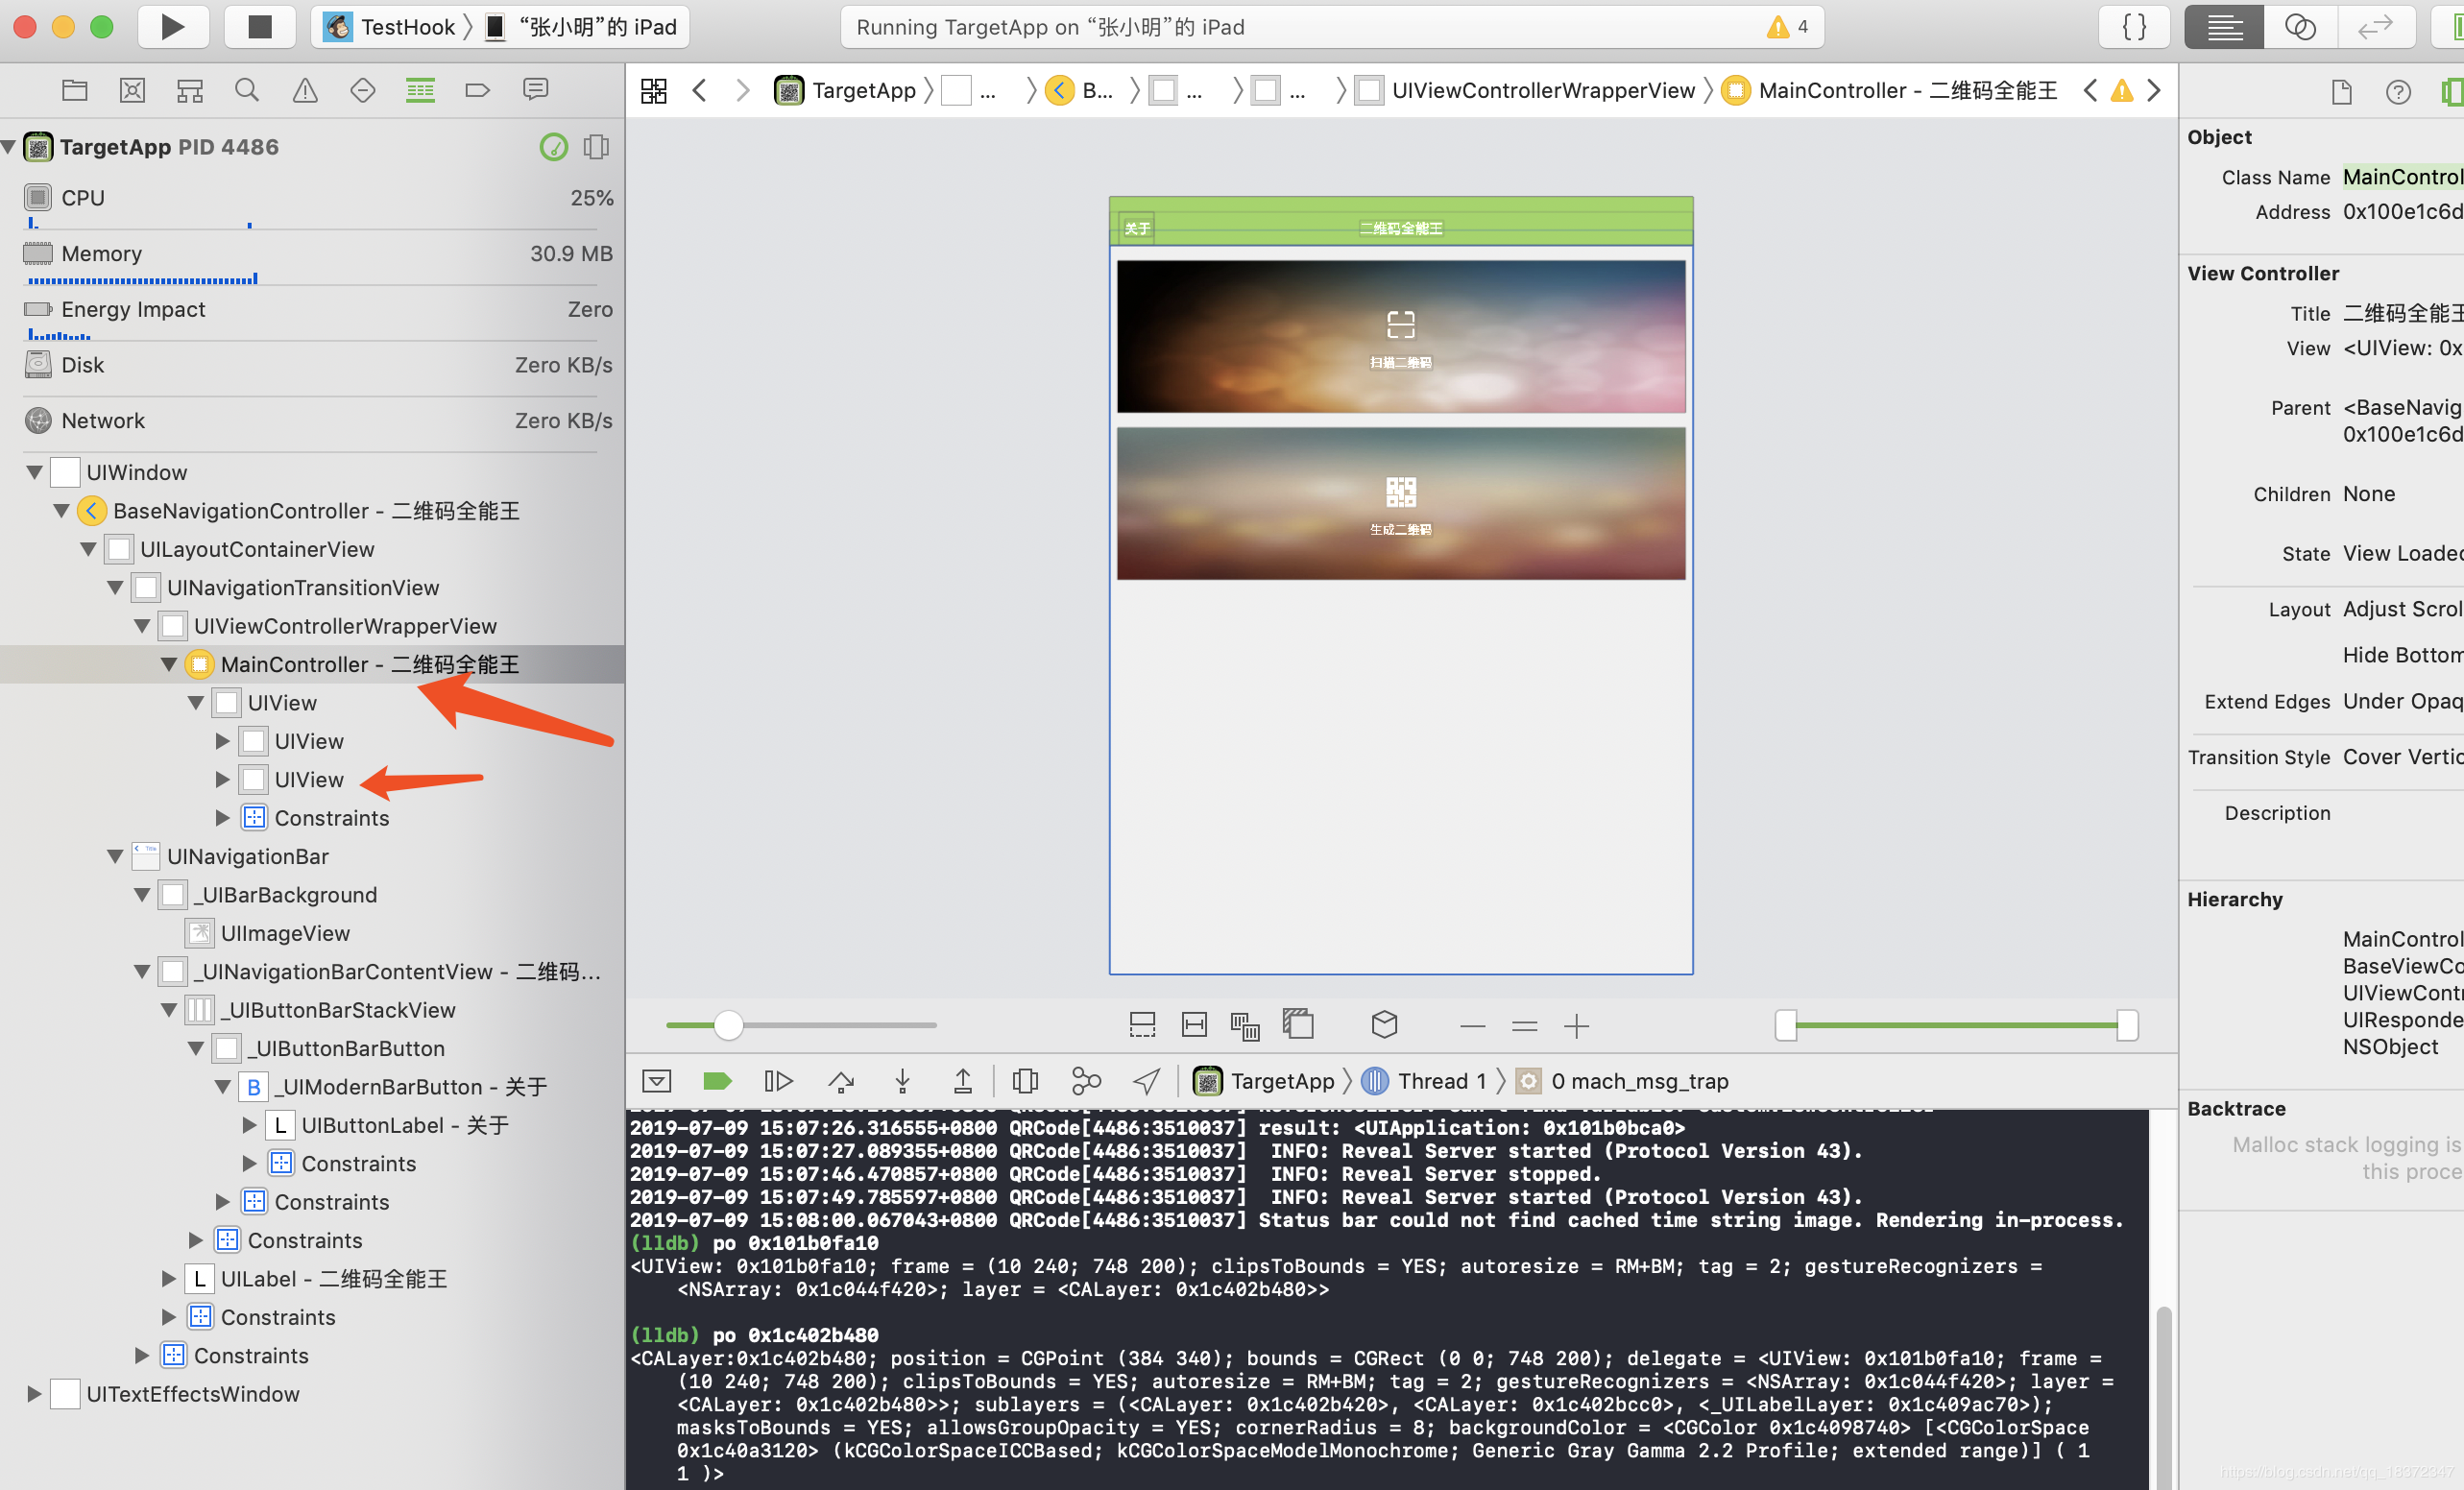Image resolution: width=2464 pixels, height=1490 pixels.
Task: Expand the UILabel - 二维码全能王 node
Action: click(170, 1279)
